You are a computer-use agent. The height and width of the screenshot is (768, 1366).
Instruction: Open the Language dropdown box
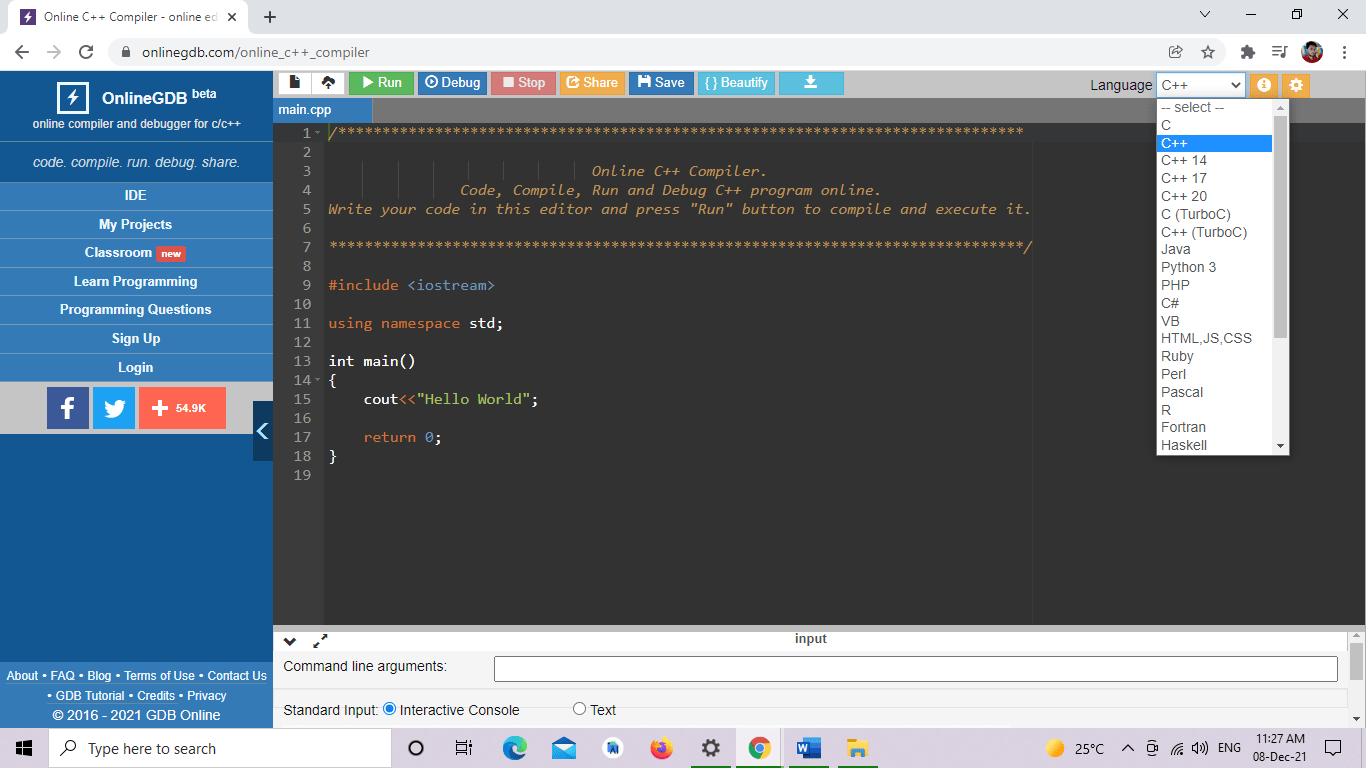point(1201,85)
